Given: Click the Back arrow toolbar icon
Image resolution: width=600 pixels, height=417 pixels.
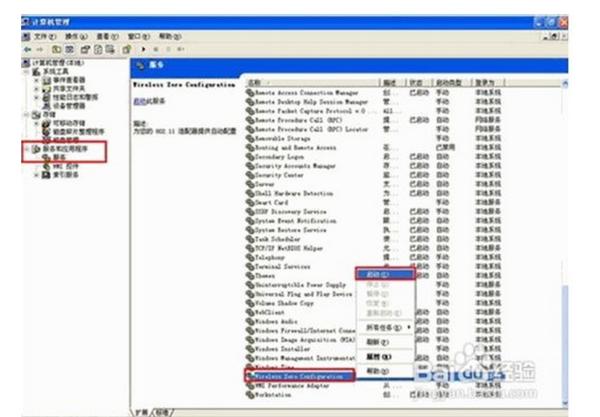Looking at the screenshot, I should pyautogui.click(x=28, y=49).
